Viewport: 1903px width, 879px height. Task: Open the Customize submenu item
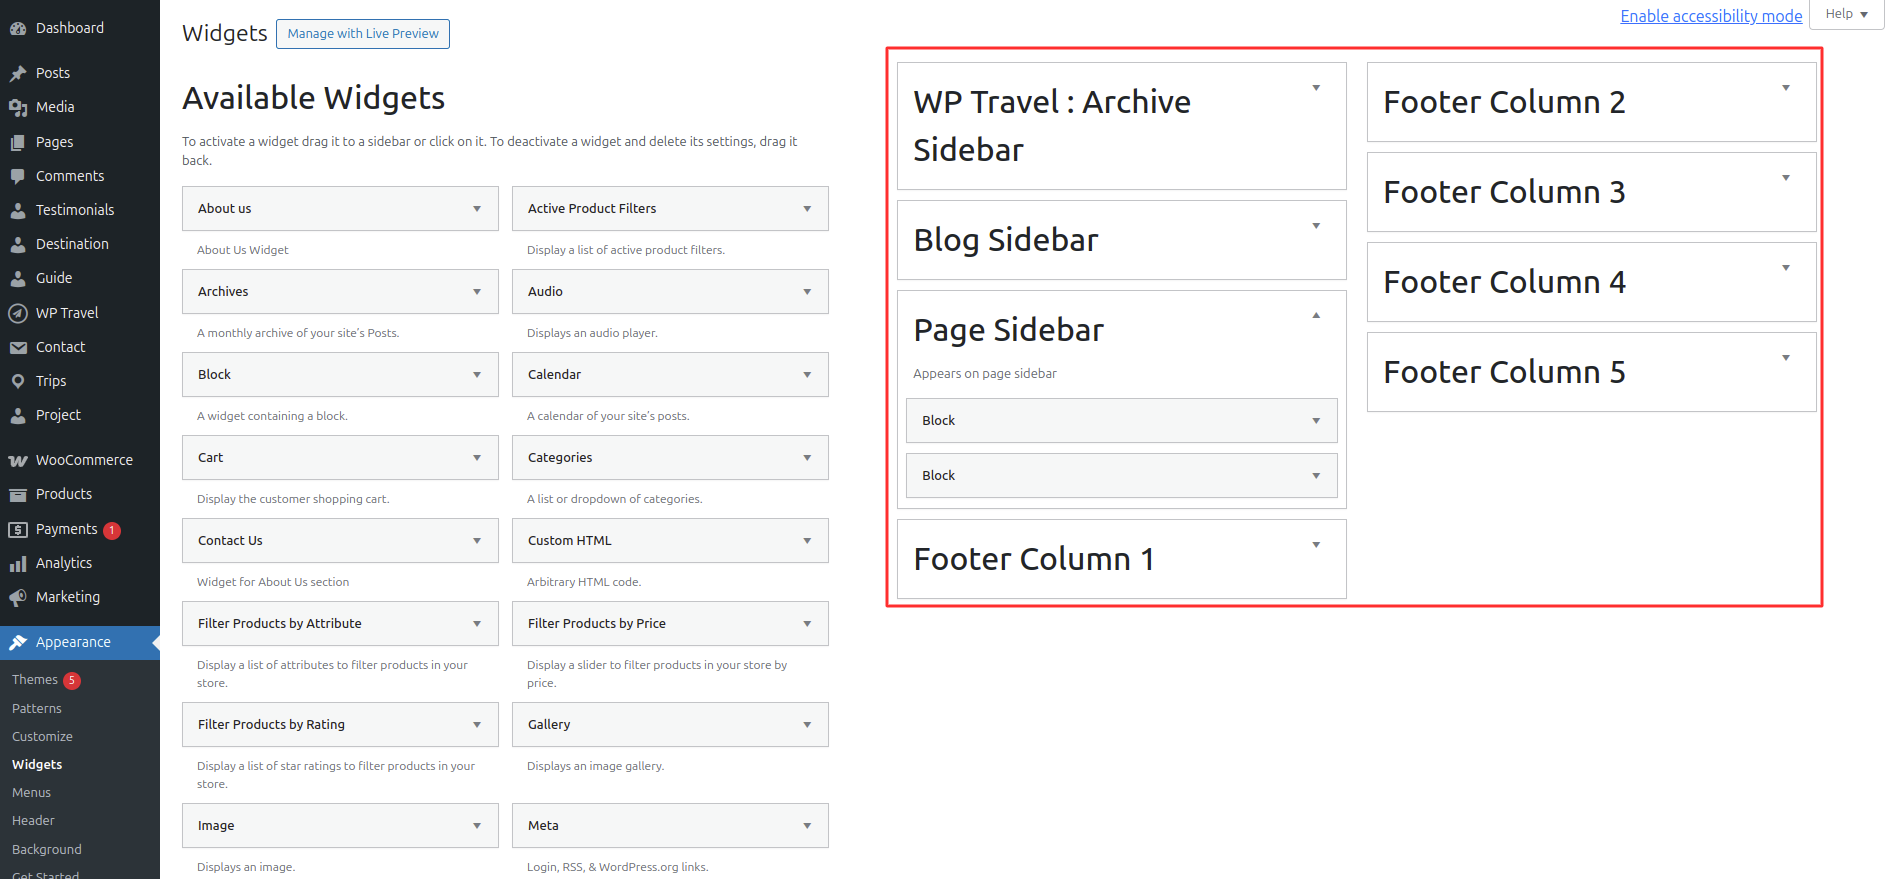42,736
